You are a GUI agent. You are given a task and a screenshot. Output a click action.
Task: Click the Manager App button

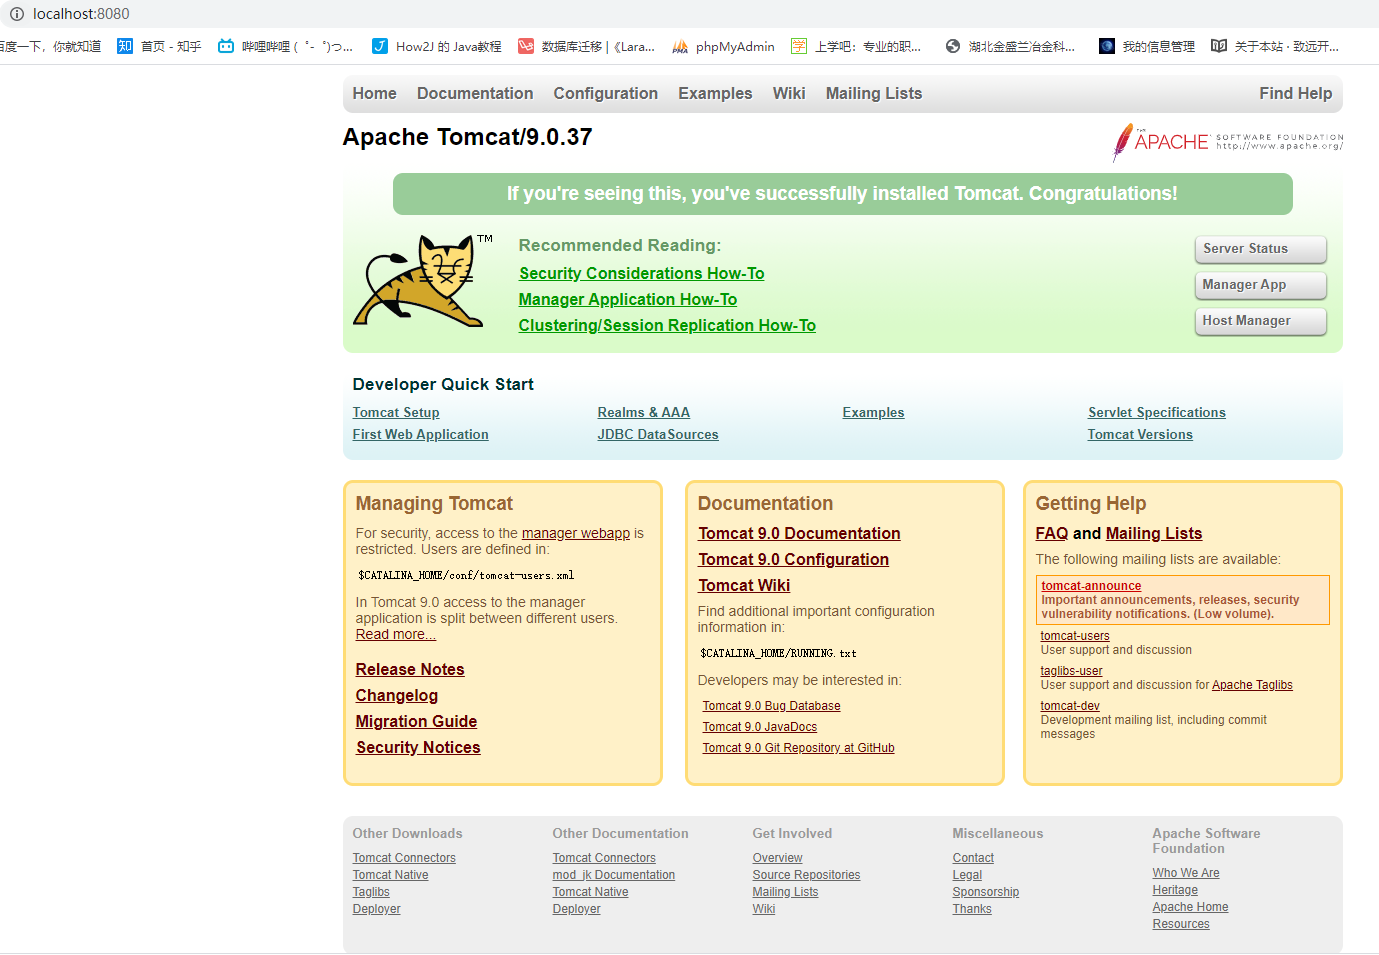click(x=1260, y=285)
